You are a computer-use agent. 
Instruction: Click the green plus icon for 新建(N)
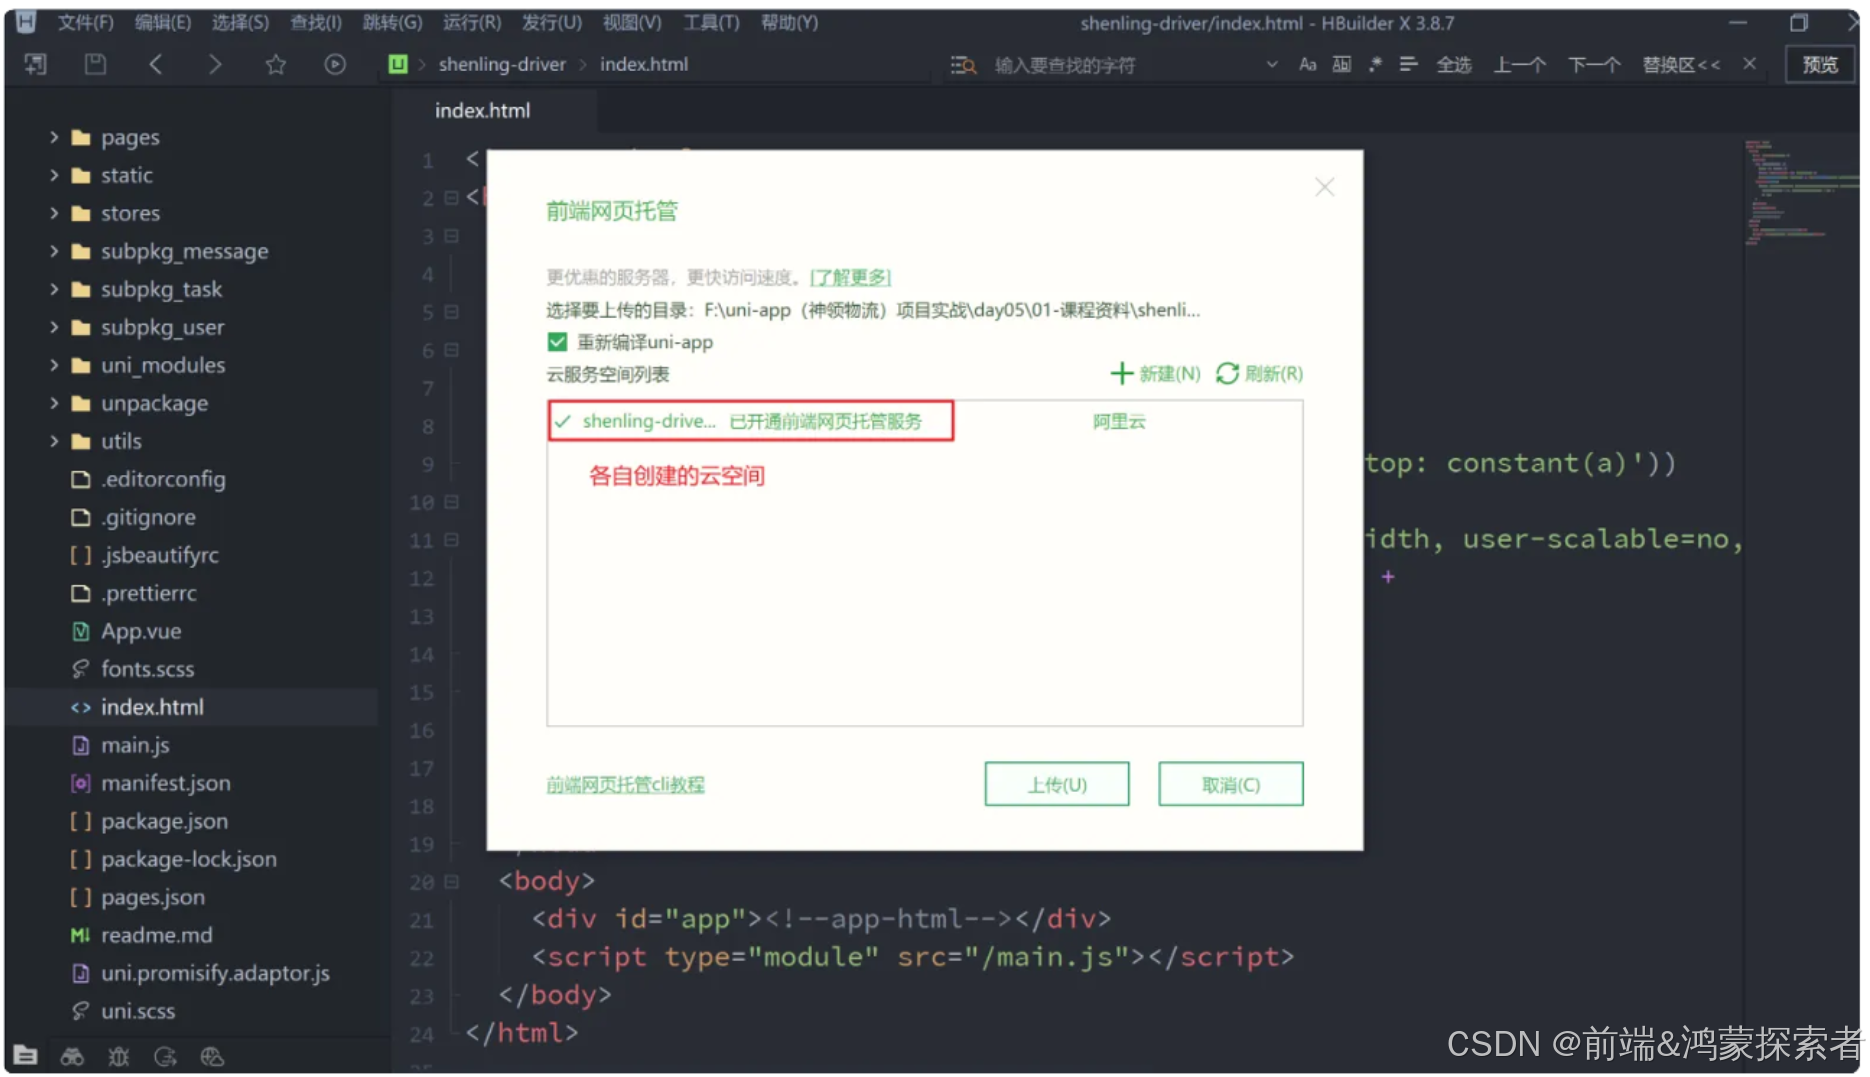click(1122, 373)
